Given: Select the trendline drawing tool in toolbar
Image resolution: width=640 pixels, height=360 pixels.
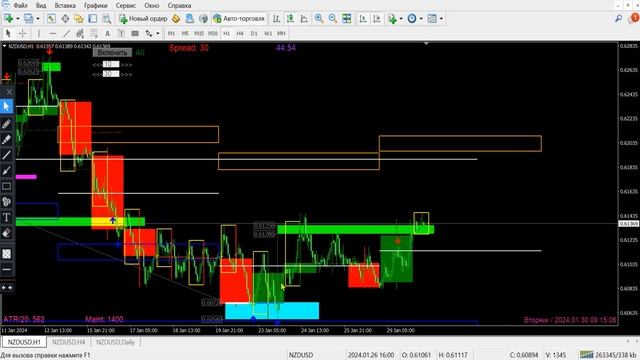Looking at the screenshot, I should (x=67, y=33).
